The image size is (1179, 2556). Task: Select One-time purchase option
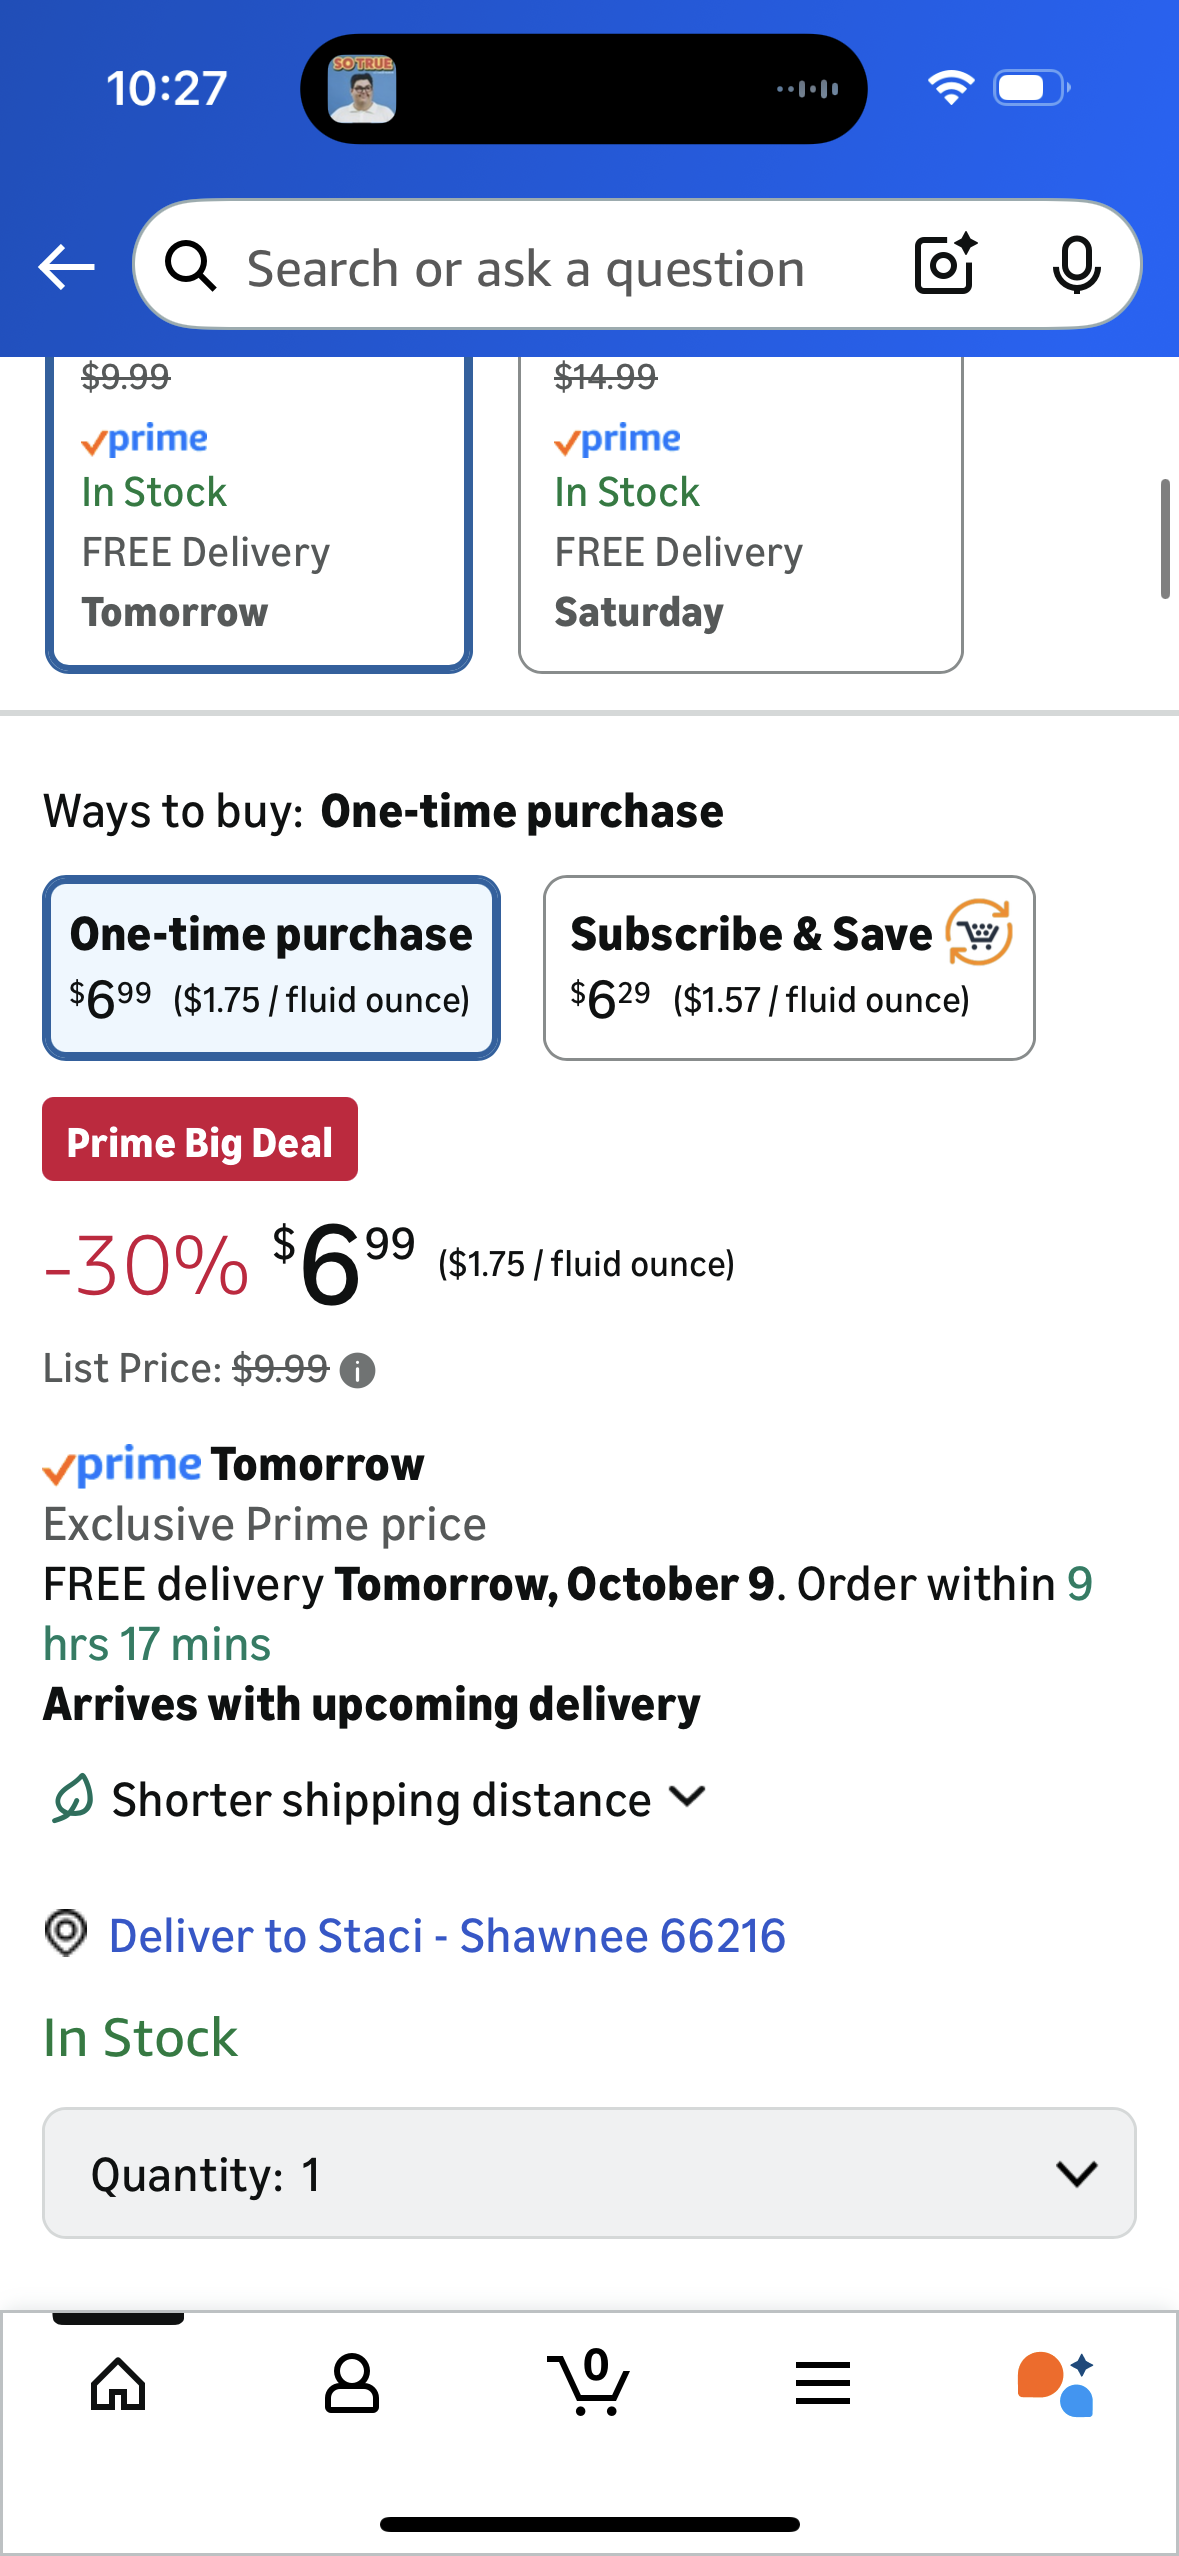271,967
